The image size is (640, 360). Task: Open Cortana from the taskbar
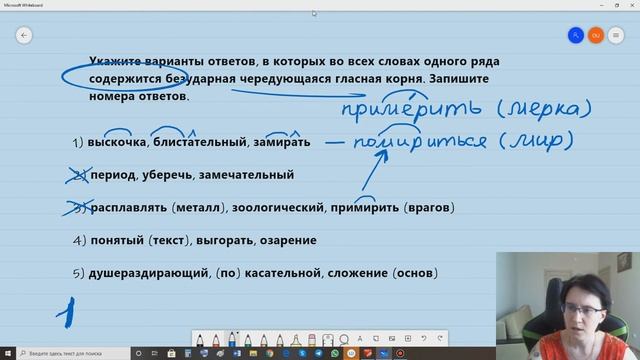coord(139,353)
